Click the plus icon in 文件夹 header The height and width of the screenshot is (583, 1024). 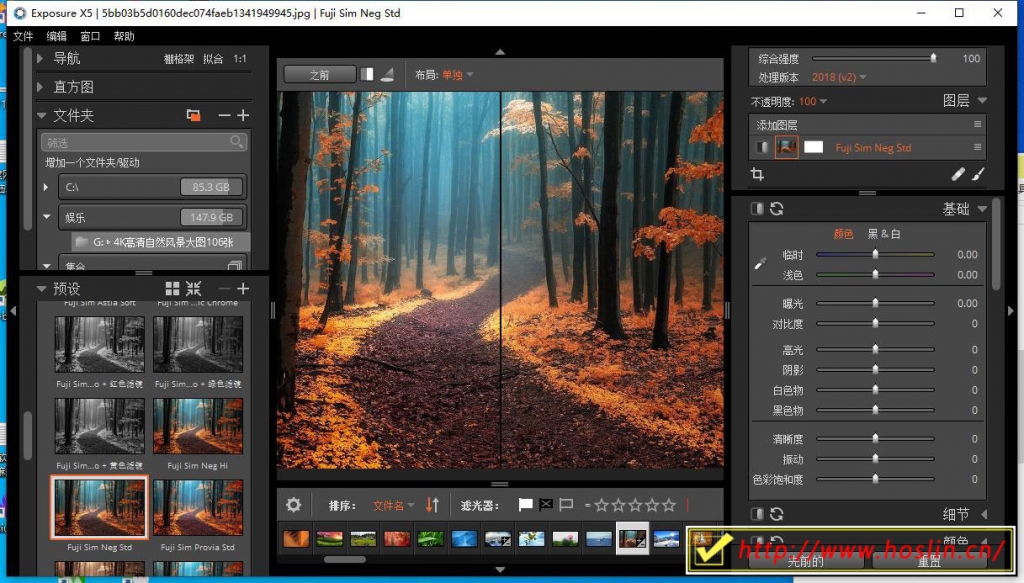[243, 116]
